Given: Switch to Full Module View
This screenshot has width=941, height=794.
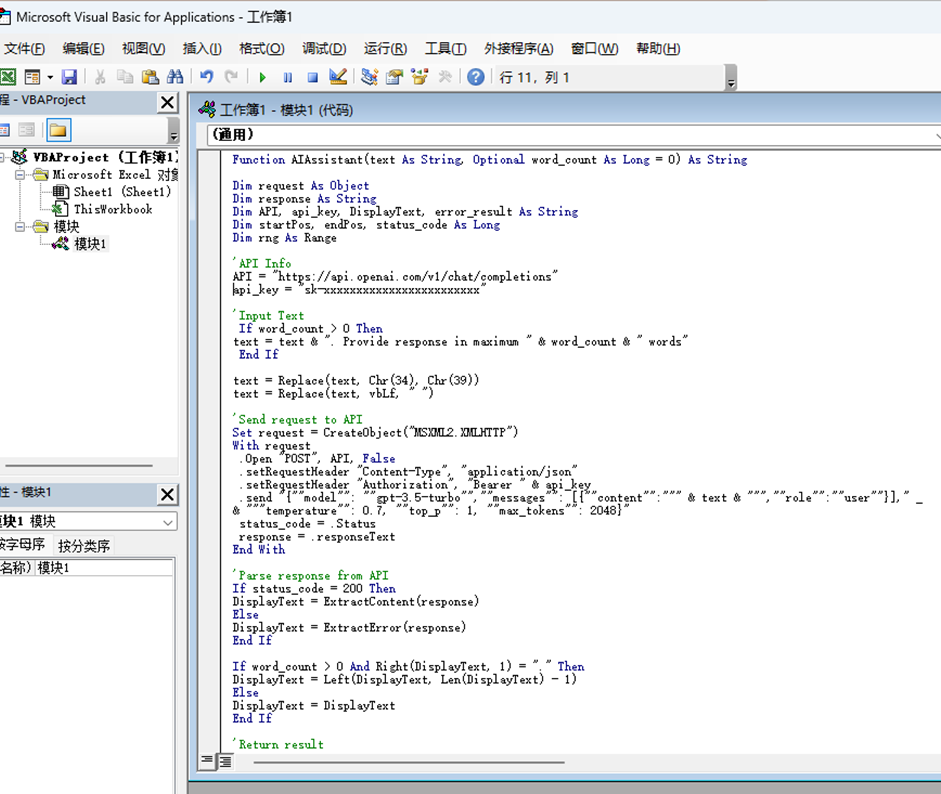Looking at the screenshot, I should pyautogui.click(x=225, y=761).
